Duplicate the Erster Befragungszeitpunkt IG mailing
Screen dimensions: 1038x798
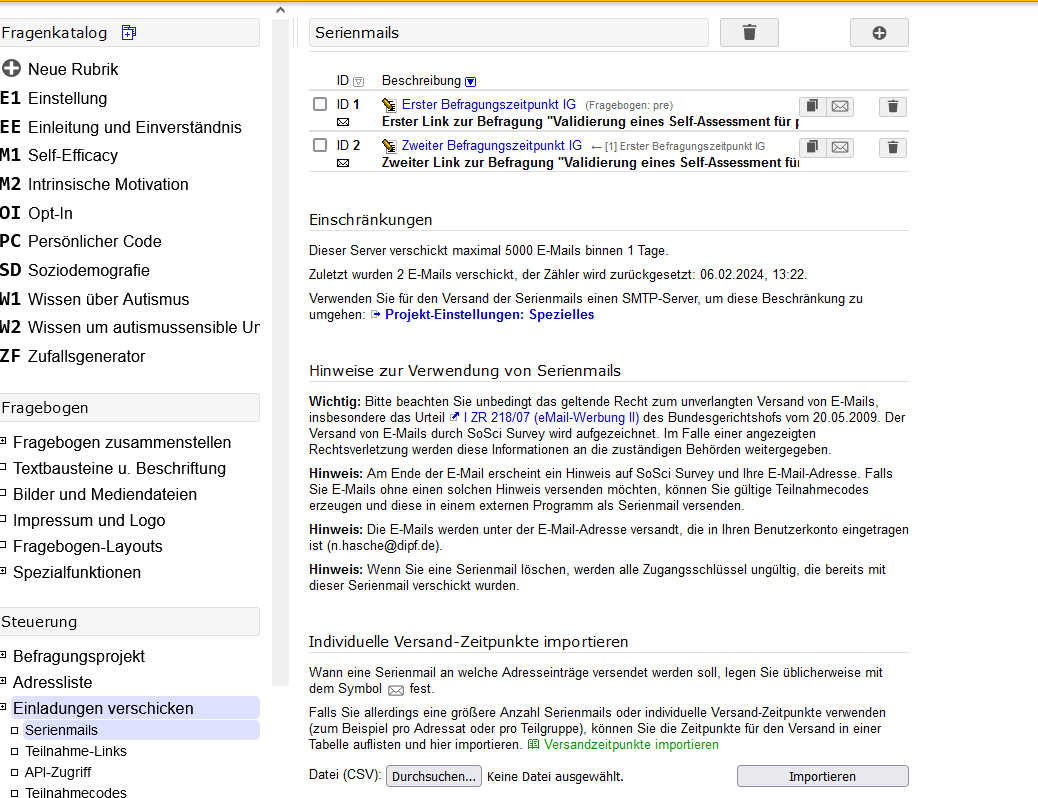812,106
